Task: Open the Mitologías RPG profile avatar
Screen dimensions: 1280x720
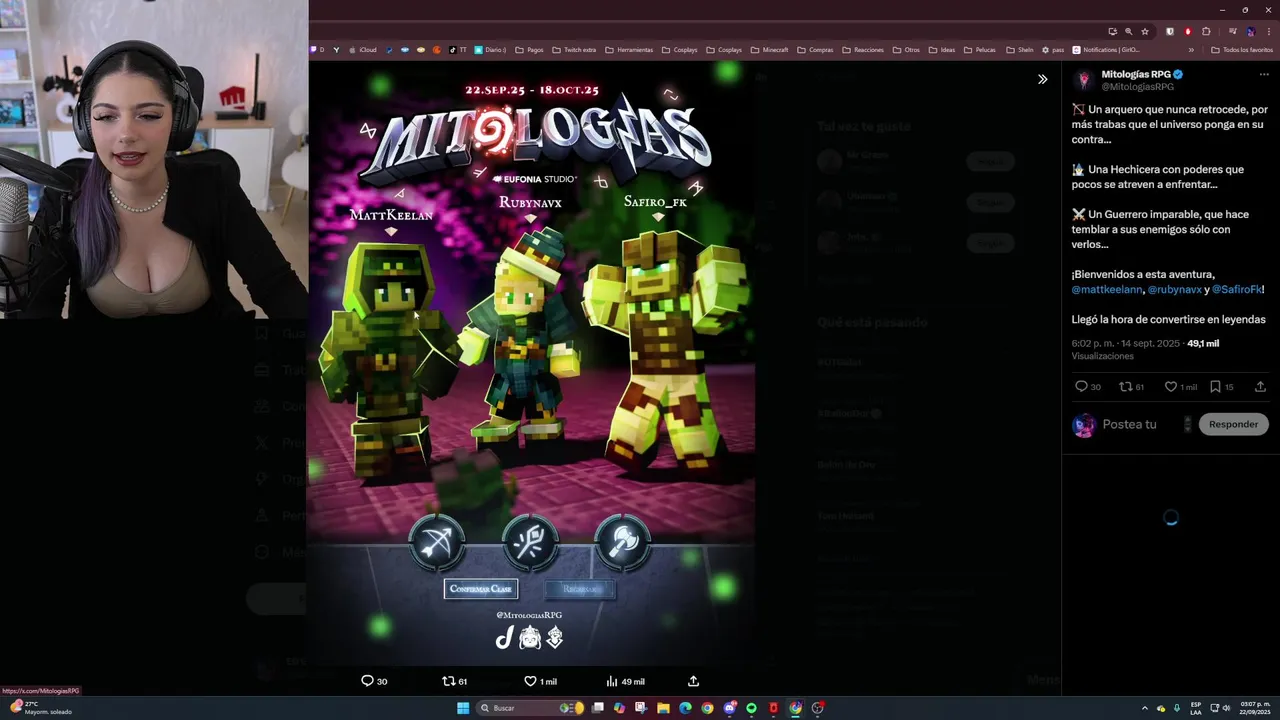Action: (x=1084, y=80)
